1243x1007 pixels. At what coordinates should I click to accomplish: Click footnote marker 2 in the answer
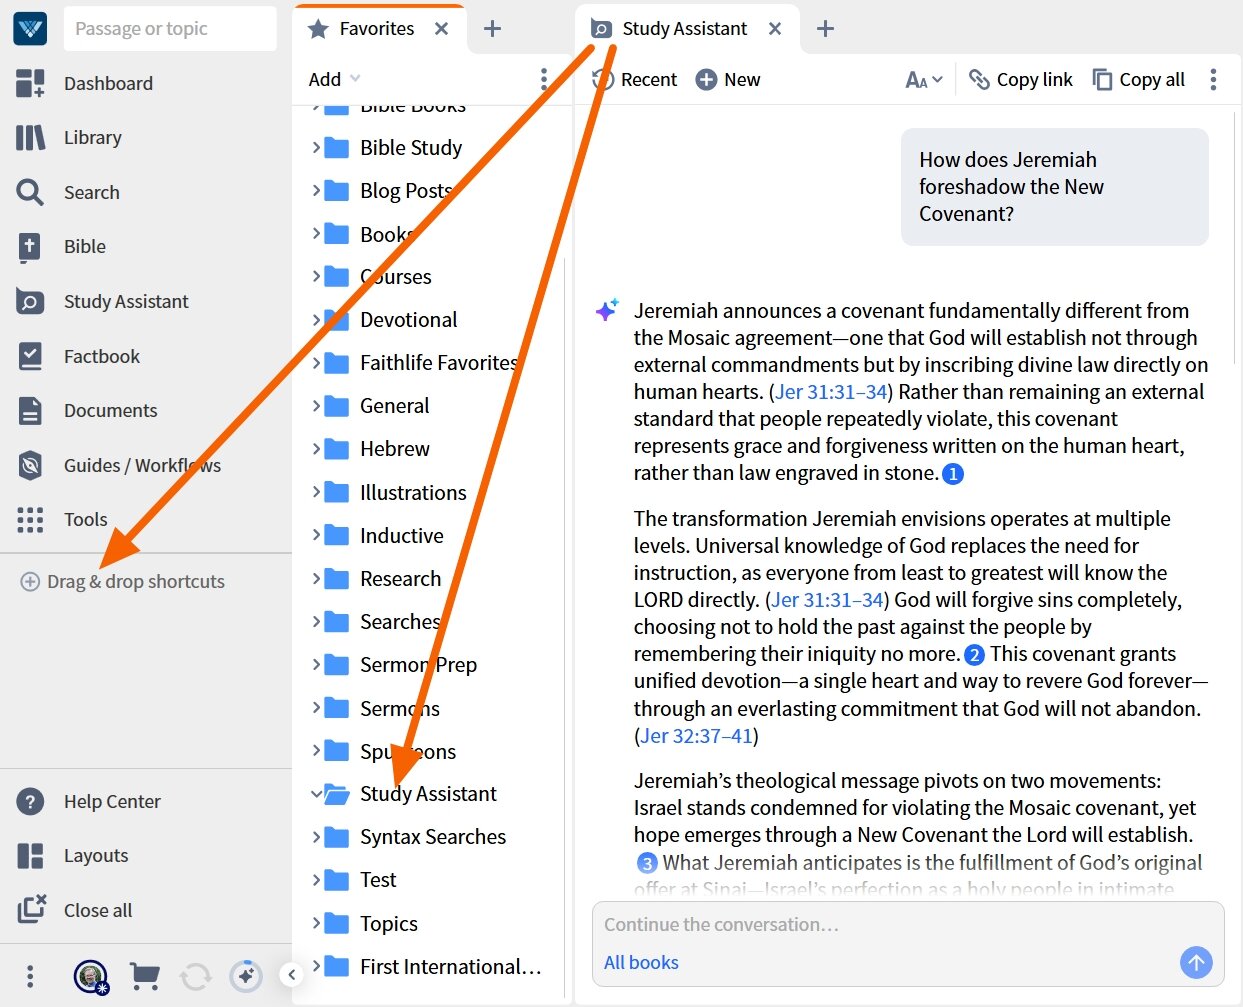974,655
